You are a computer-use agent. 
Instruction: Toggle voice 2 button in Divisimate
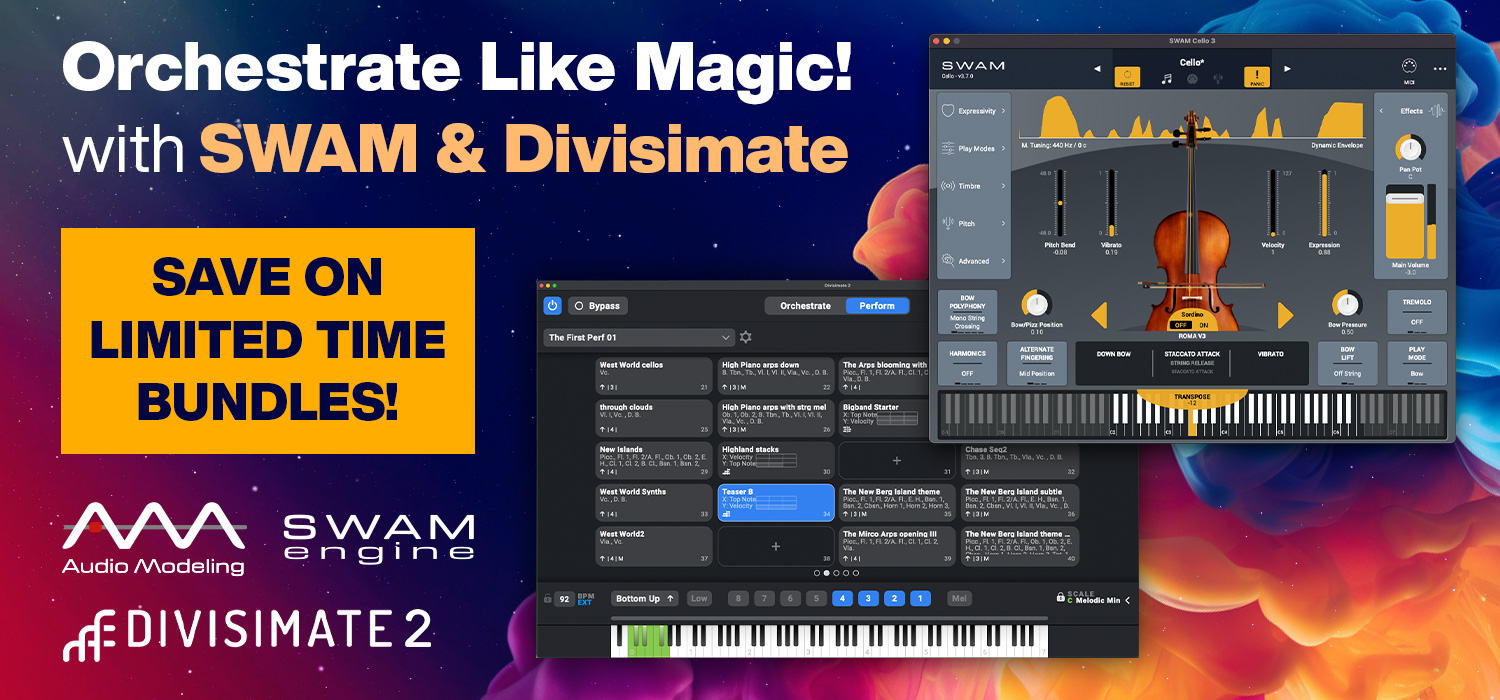[x=894, y=599]
